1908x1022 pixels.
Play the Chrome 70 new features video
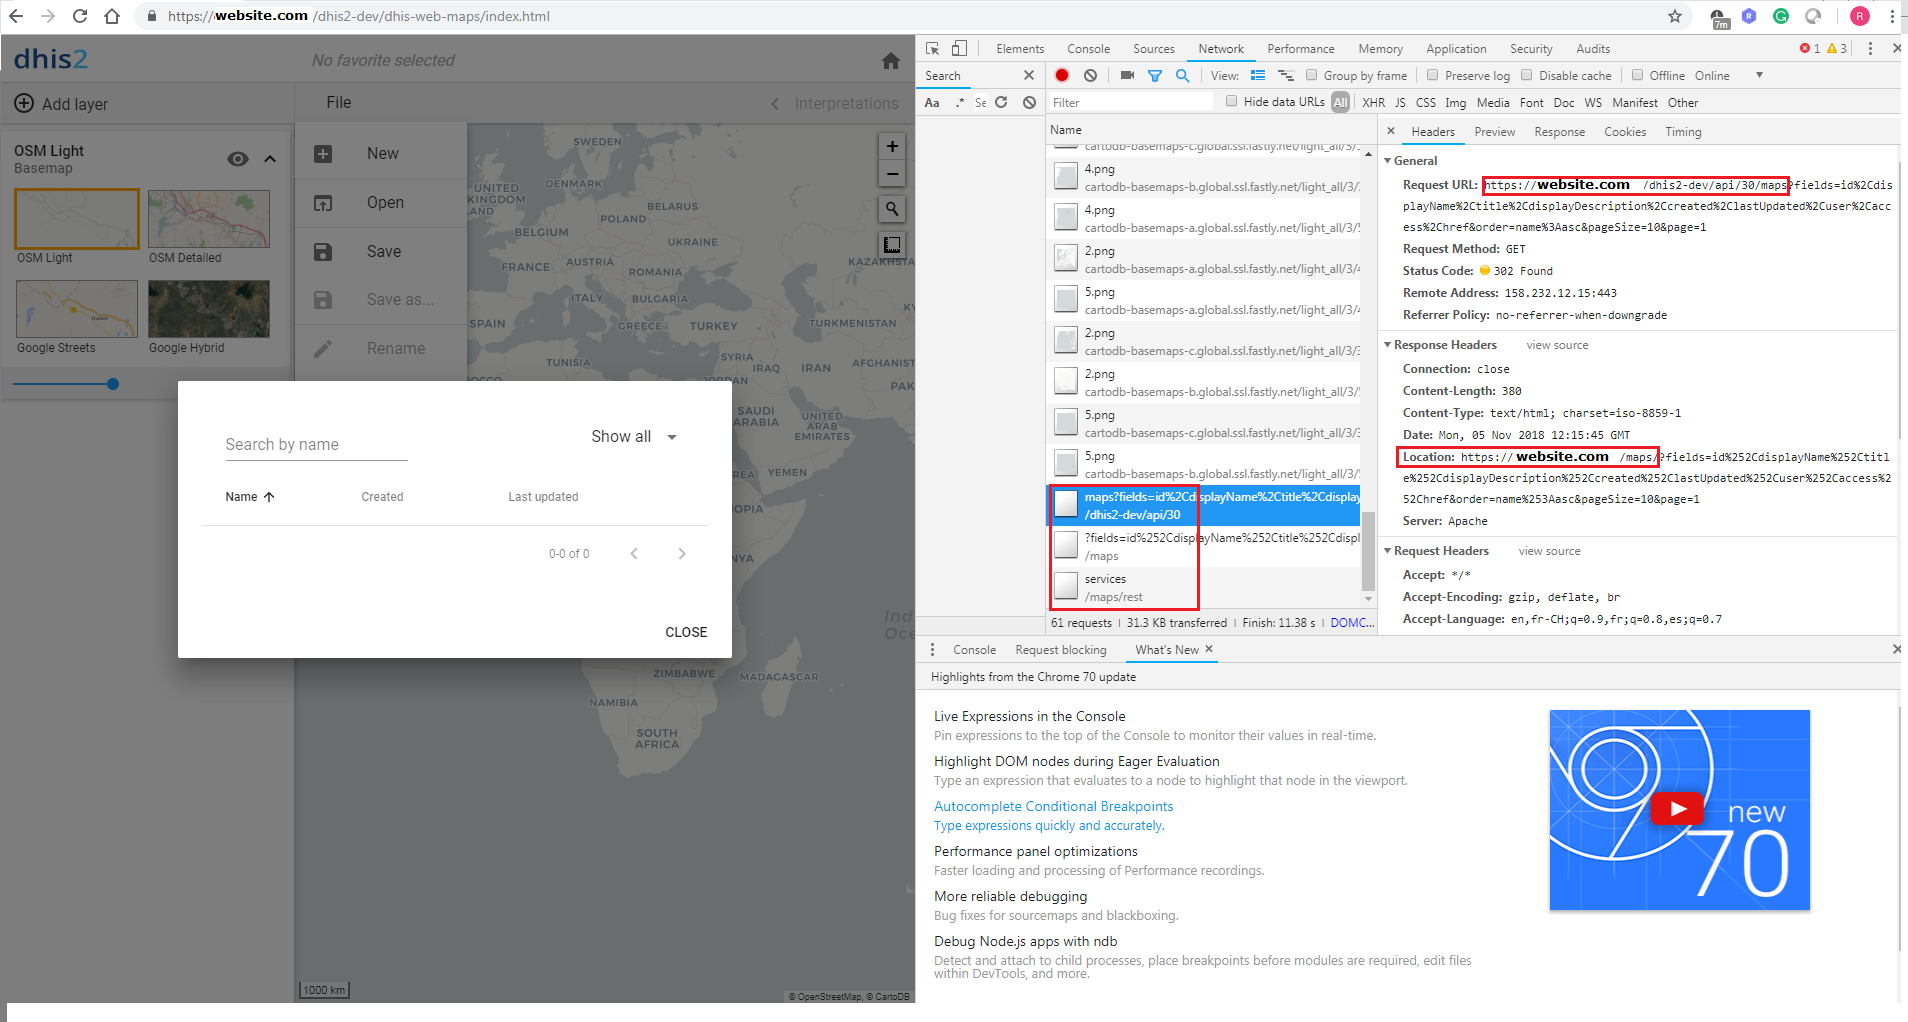click(1677, 809)
